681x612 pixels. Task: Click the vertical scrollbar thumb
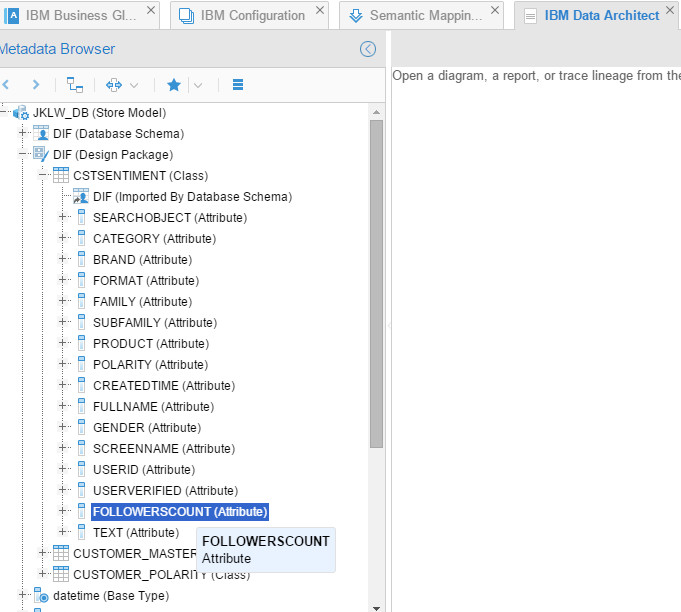[377, 284]
